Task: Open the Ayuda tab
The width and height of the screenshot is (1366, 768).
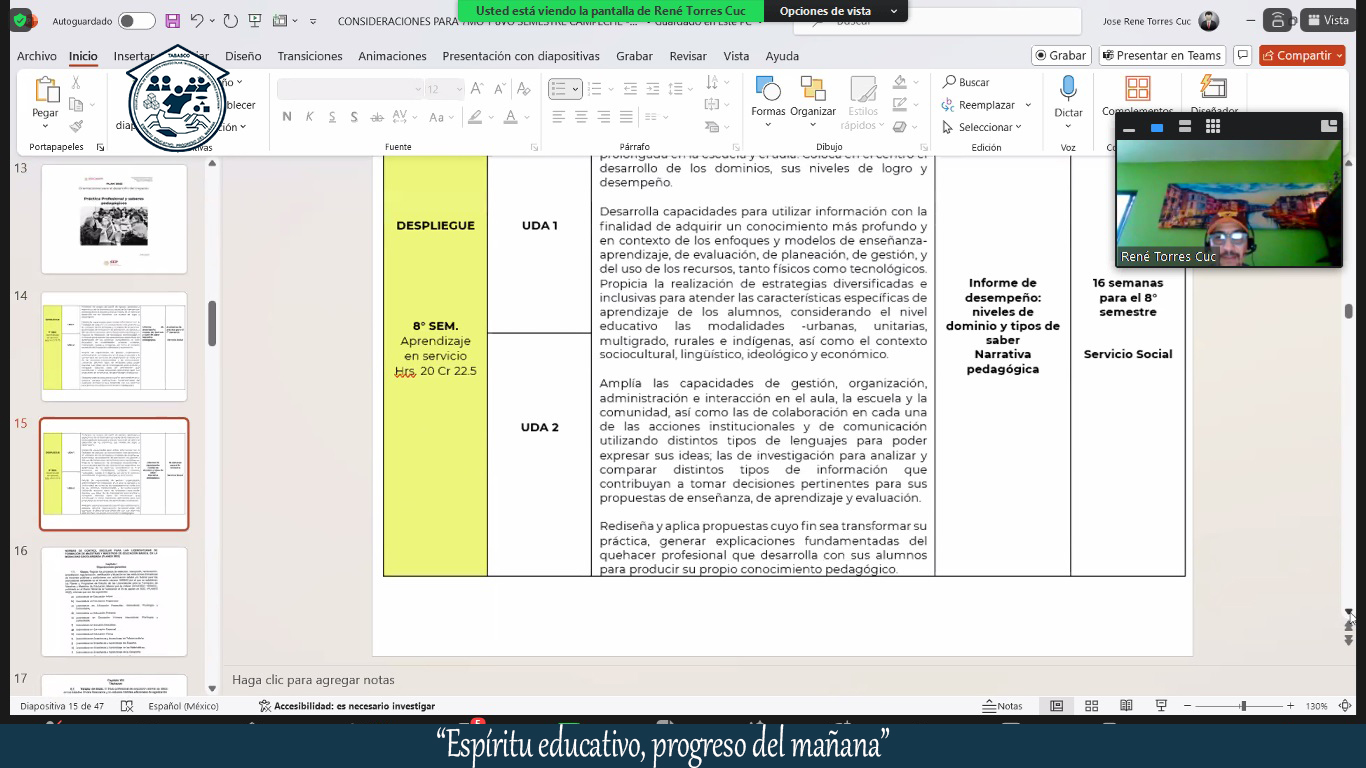Action: click(x=782, y=56)
